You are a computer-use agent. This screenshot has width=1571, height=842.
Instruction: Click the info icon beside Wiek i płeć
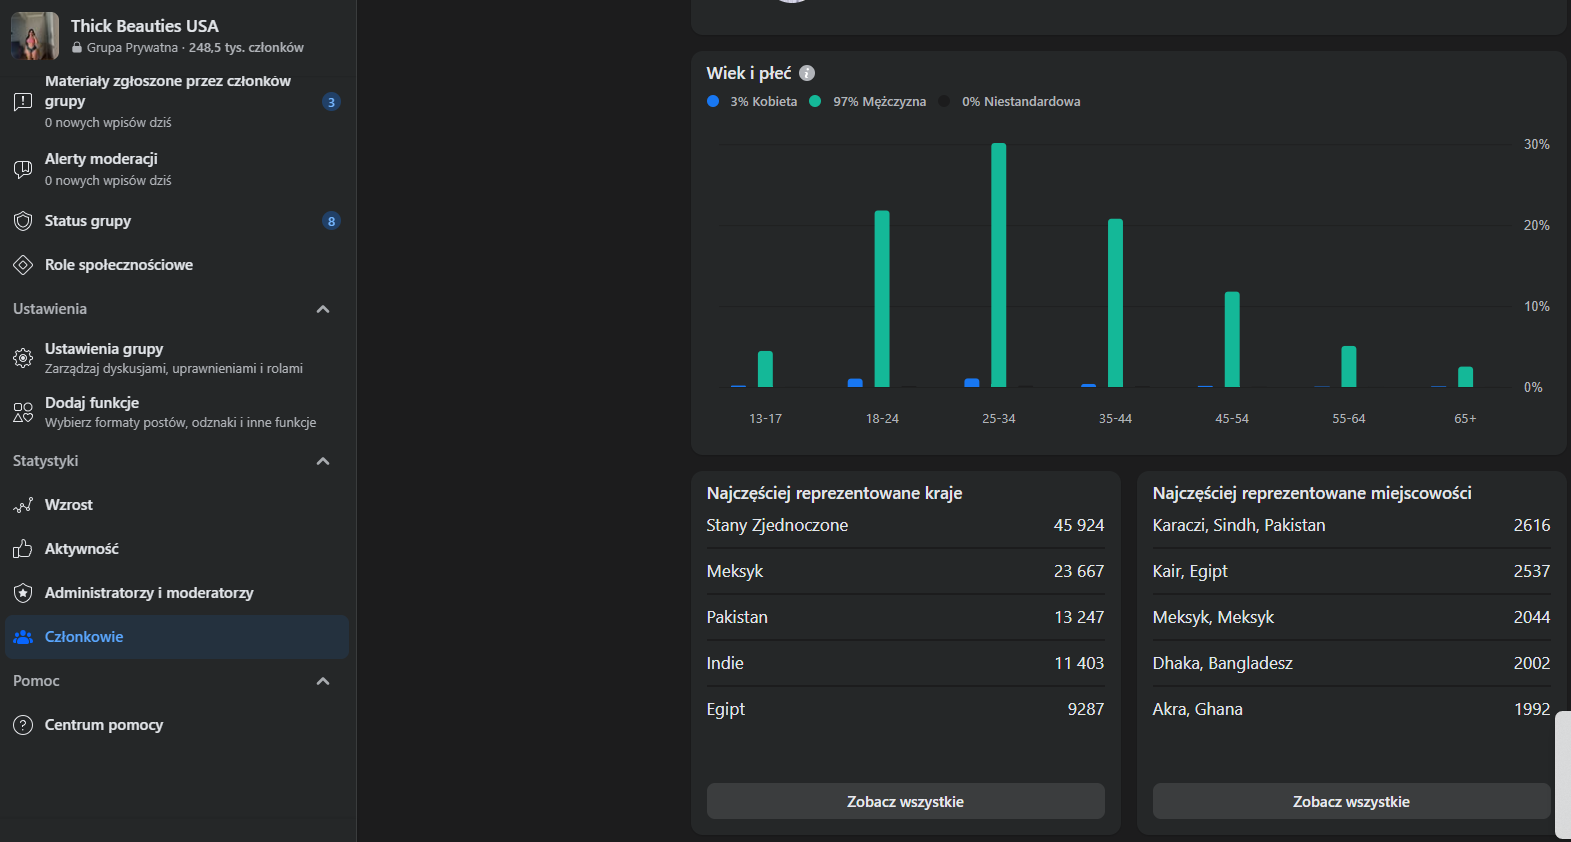click(x=807, y=73)
